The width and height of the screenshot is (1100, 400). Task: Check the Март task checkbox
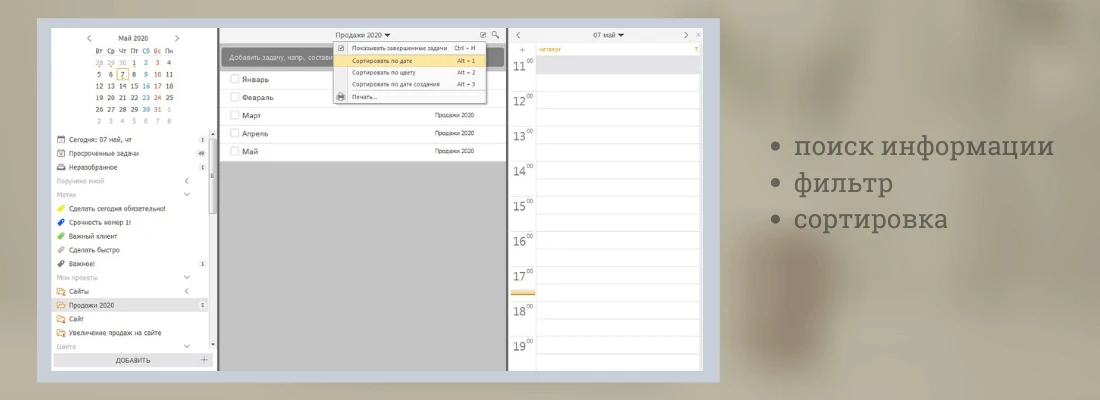pyautogui.click(x=234, y=116)
